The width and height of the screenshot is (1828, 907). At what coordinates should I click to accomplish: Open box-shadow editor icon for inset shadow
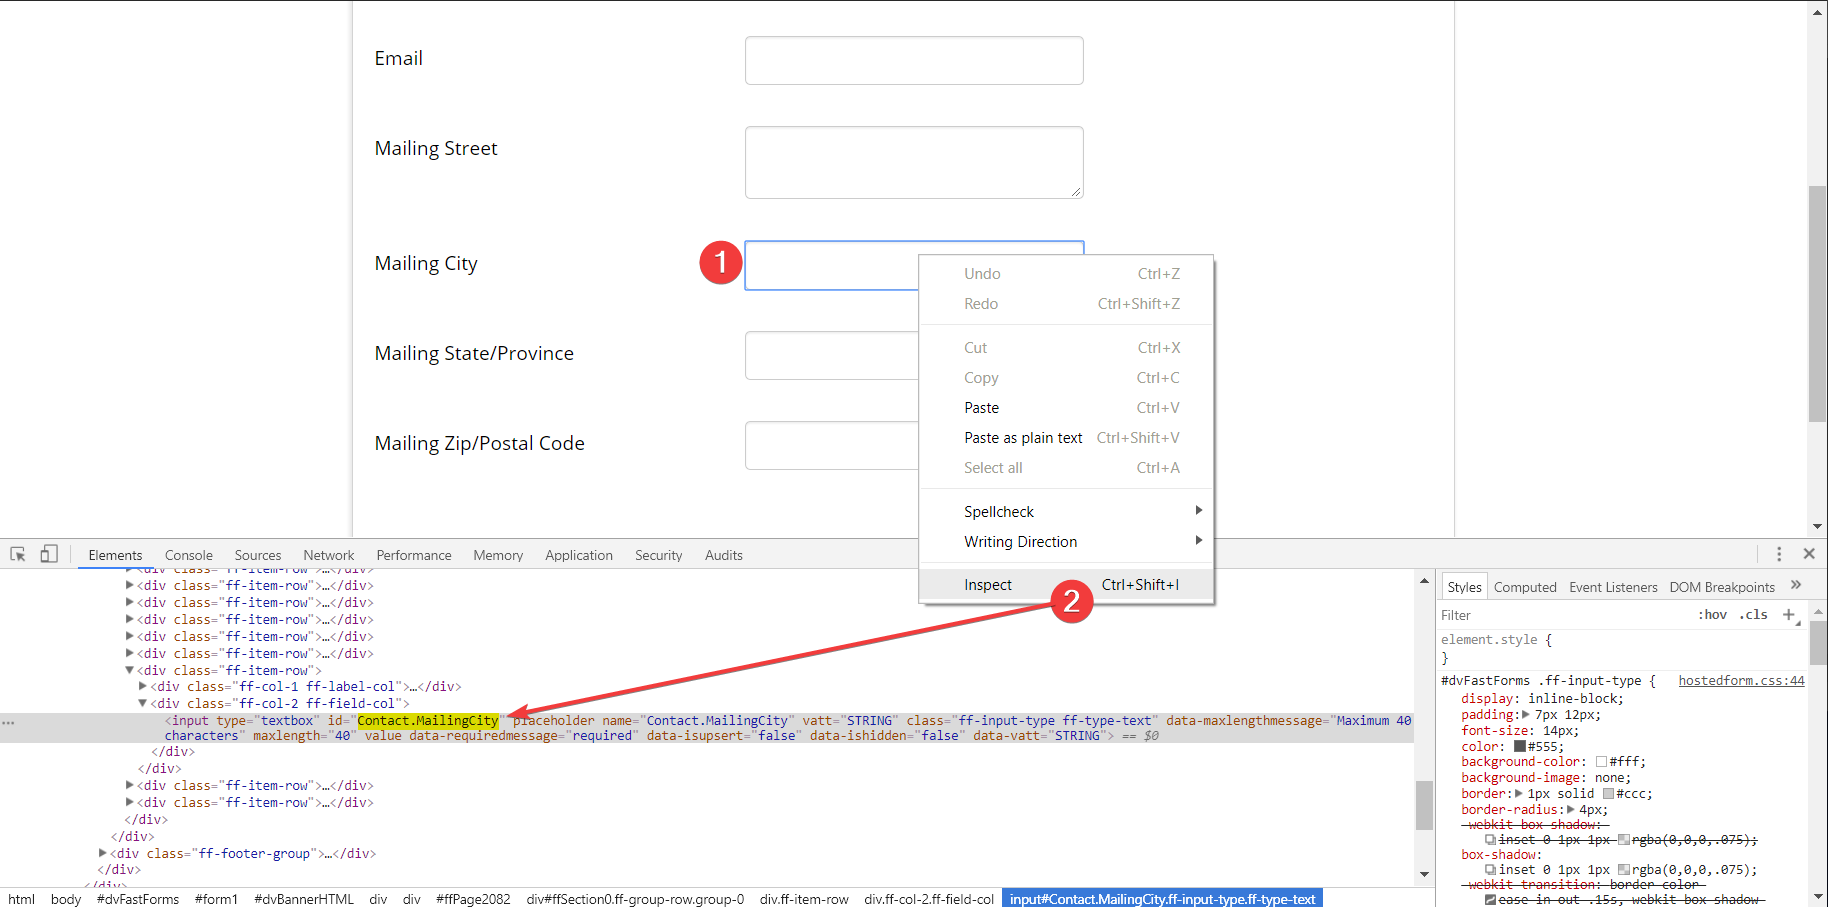1491,870
